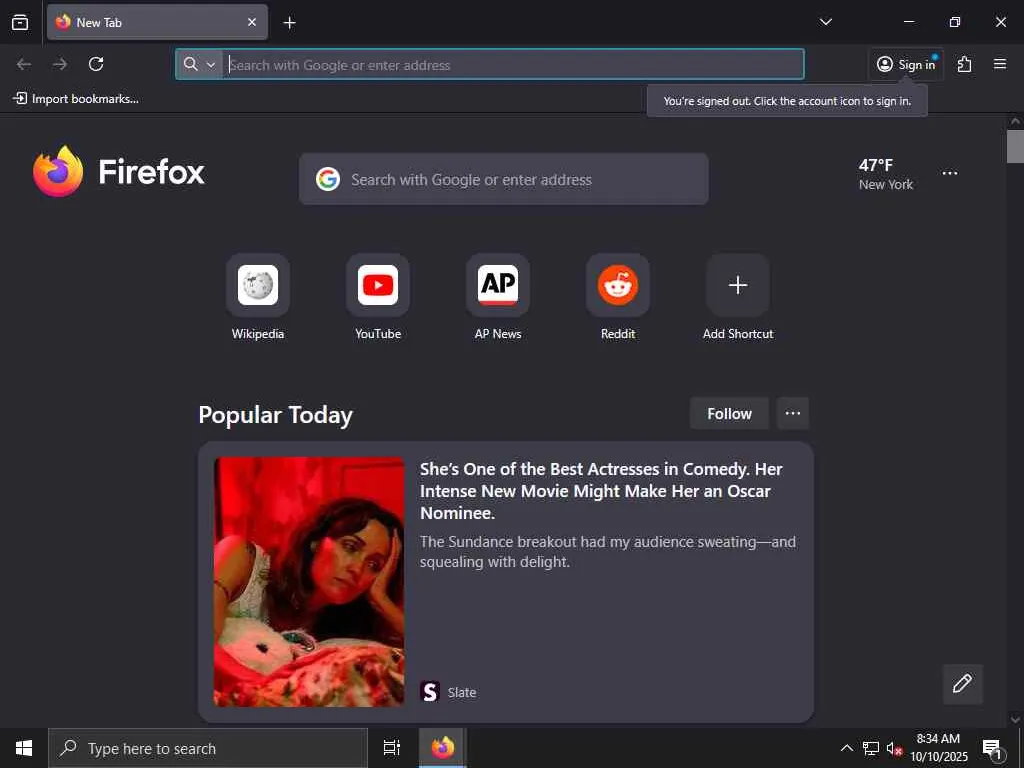This screenshot has height=768, width=1024.
Task: Follow the Popular Today topic
Action: 729,413
